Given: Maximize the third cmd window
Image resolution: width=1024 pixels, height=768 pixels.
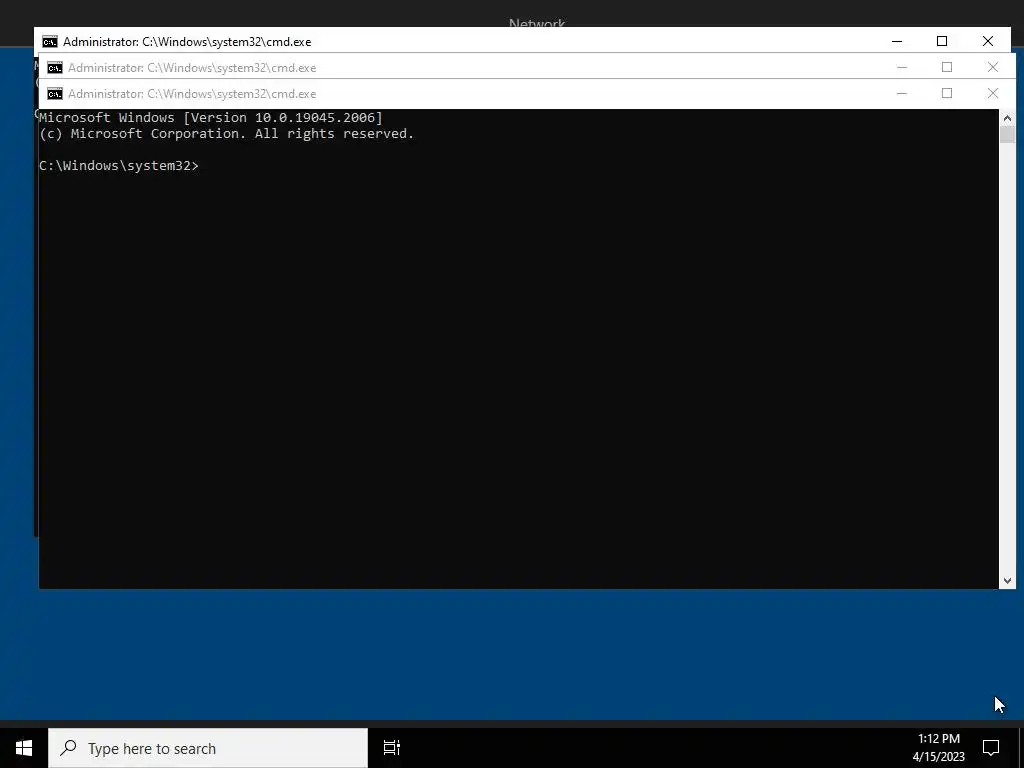Looking at the screenshot, I should point(947,93).
